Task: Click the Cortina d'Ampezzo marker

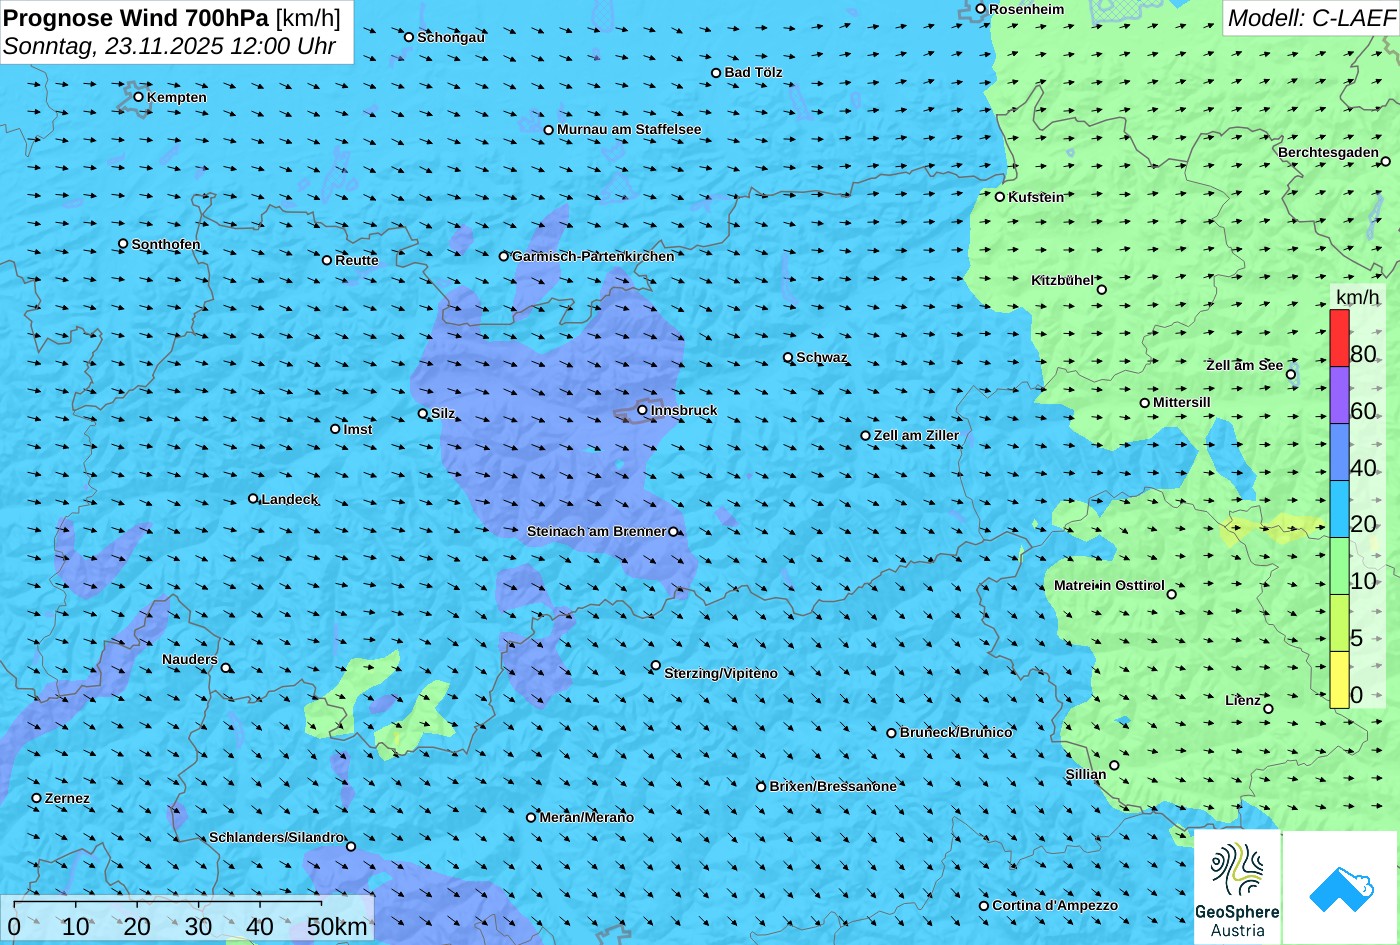Action: [983, 906]
